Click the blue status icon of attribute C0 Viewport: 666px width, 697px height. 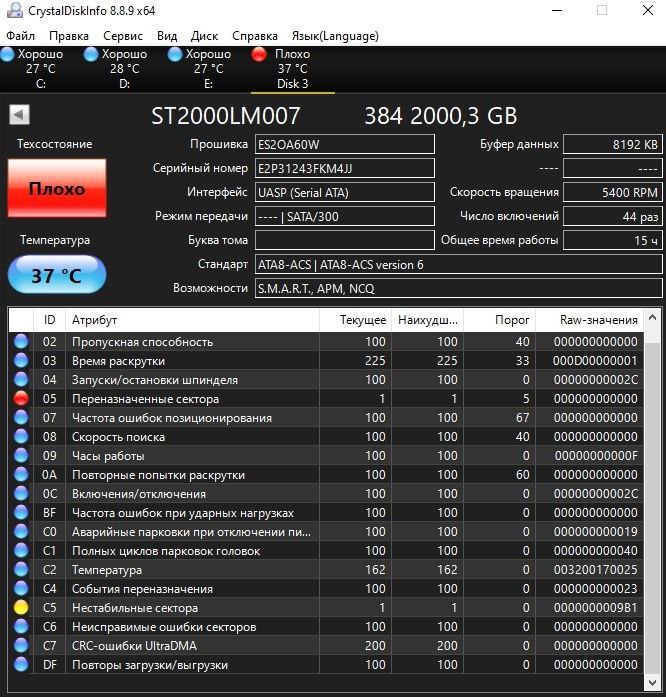pyautogui.click(x=21, y=531)
